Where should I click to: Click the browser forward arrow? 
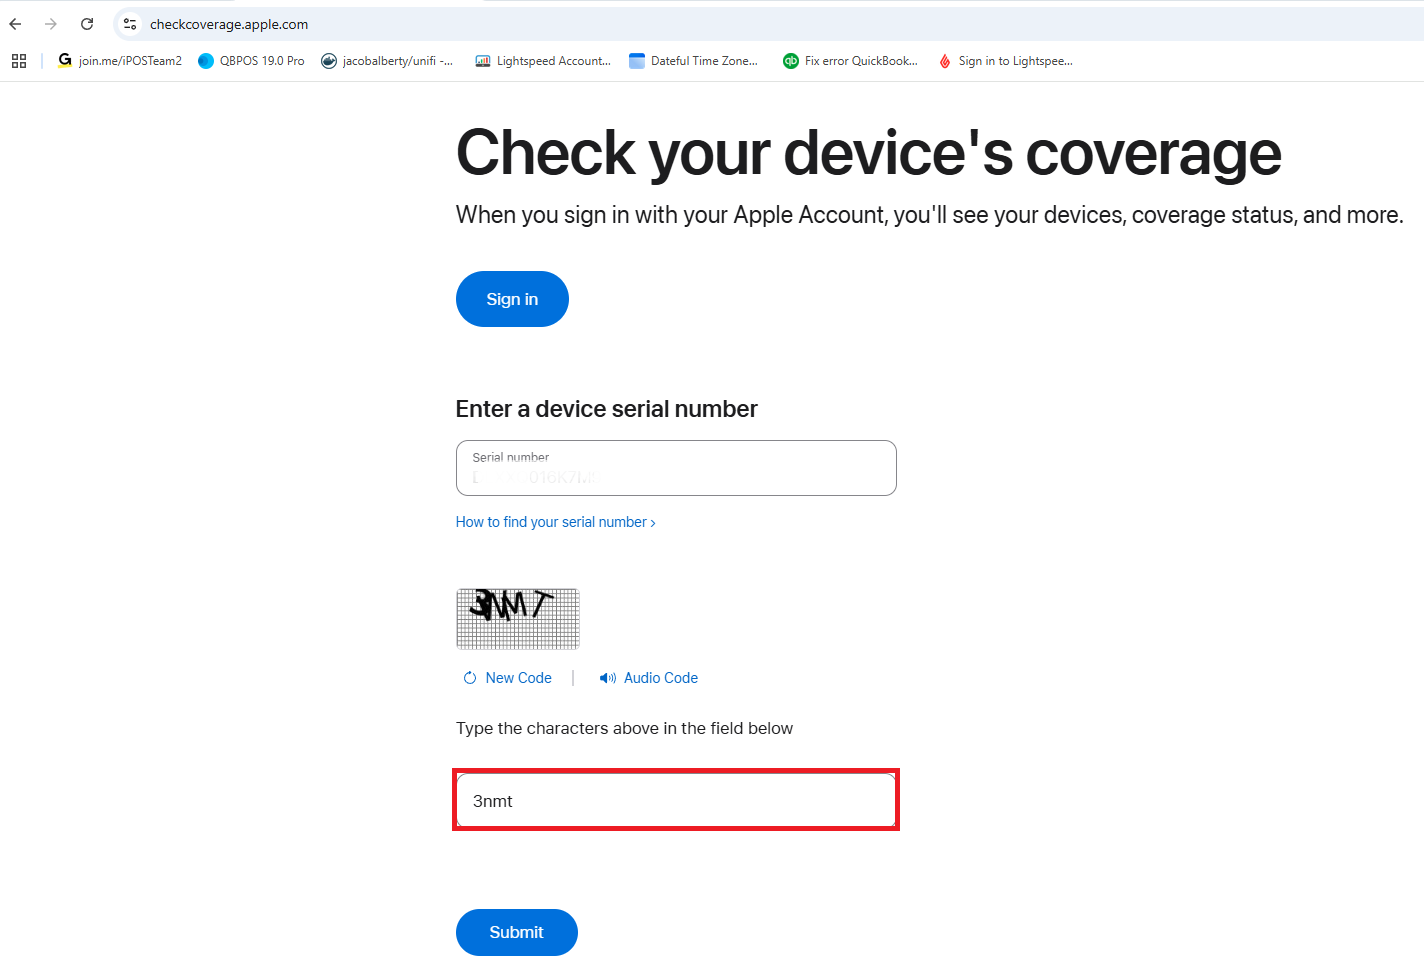(x=51, y=24)
